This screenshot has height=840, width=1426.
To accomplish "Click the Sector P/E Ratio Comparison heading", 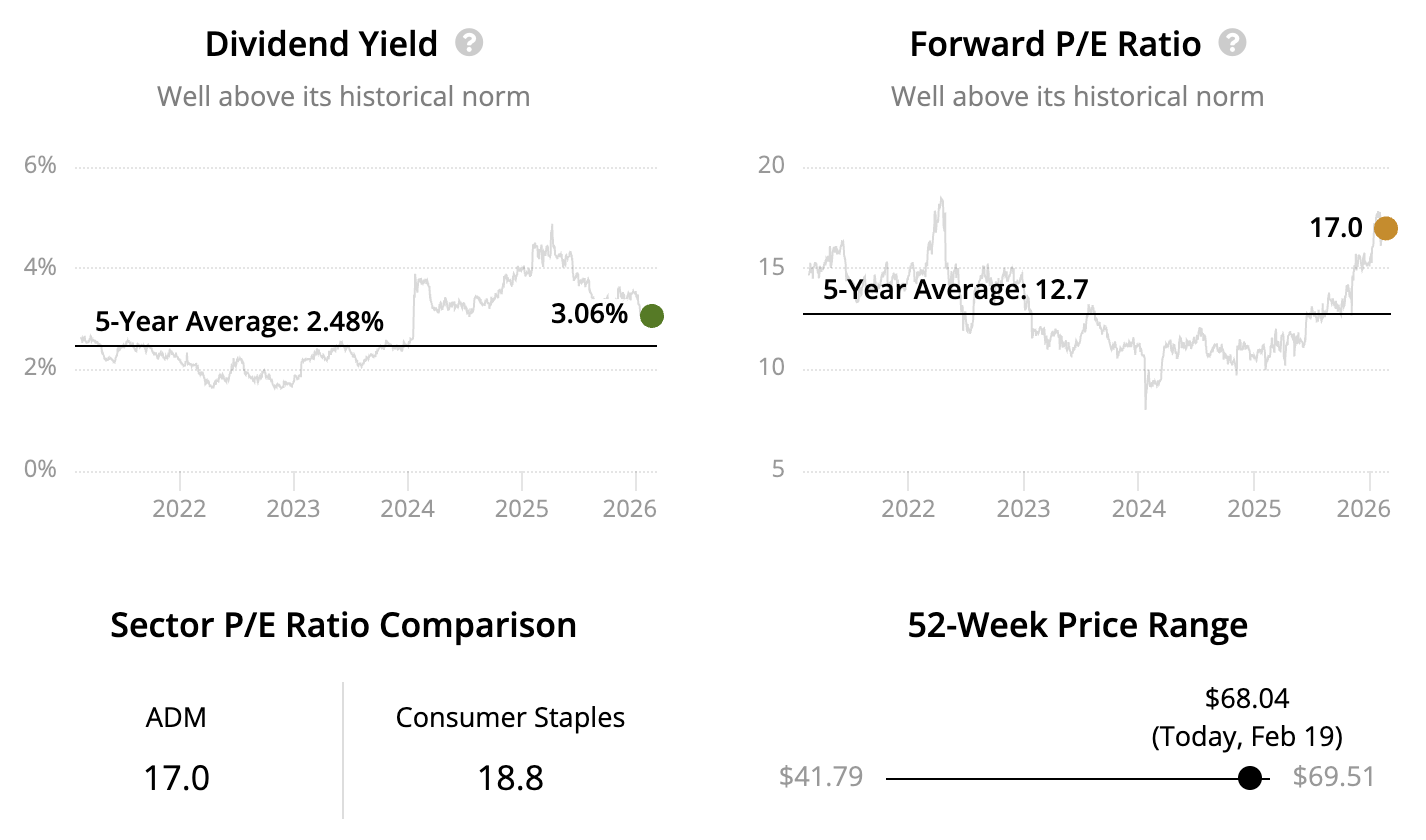I will click(343, 625).
